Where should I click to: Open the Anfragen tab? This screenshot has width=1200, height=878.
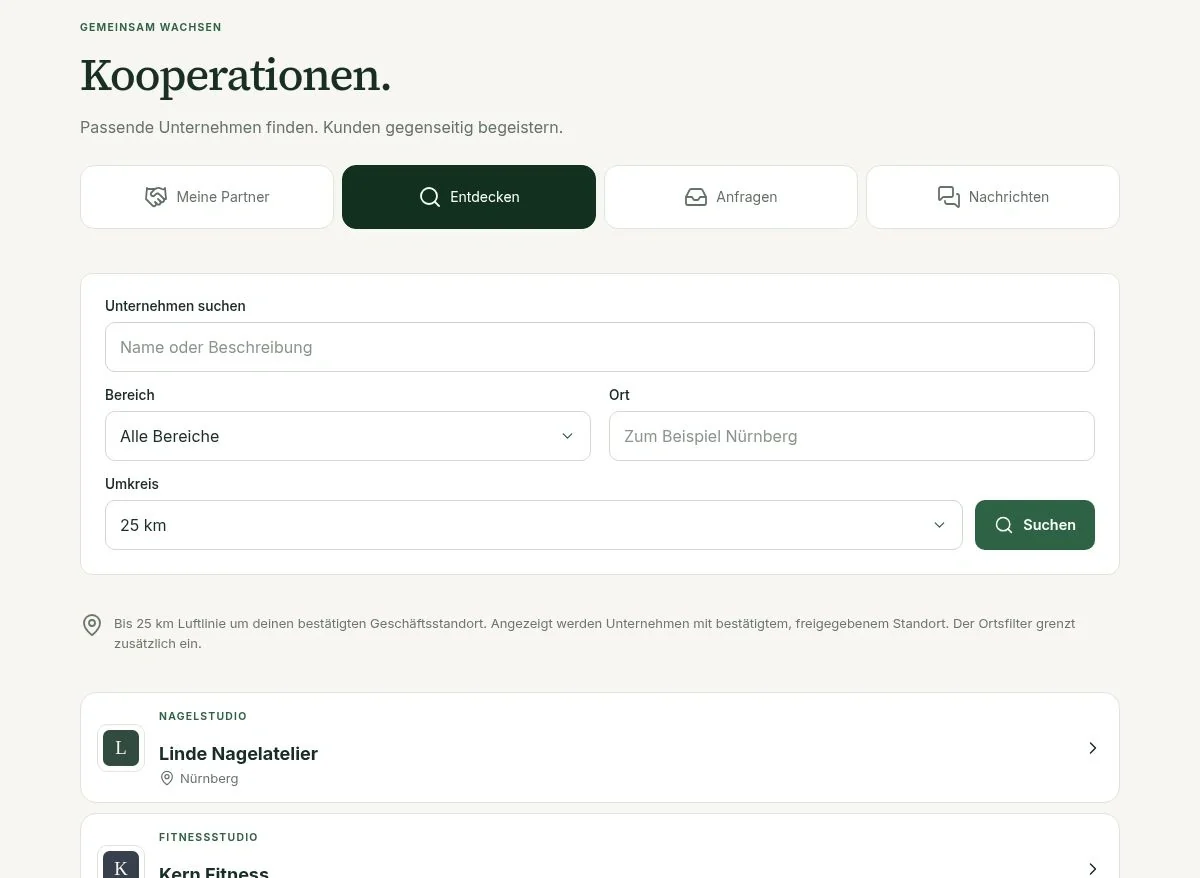(x=731, y=197)
